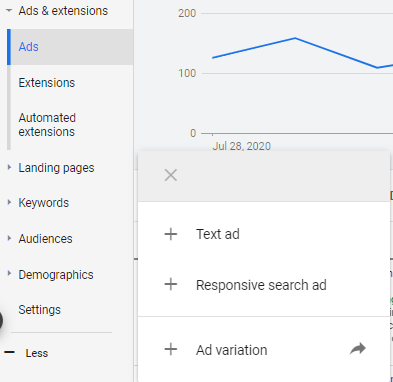Close the new ad popup menu
The image size is (393, 382).
pos(171,175)
